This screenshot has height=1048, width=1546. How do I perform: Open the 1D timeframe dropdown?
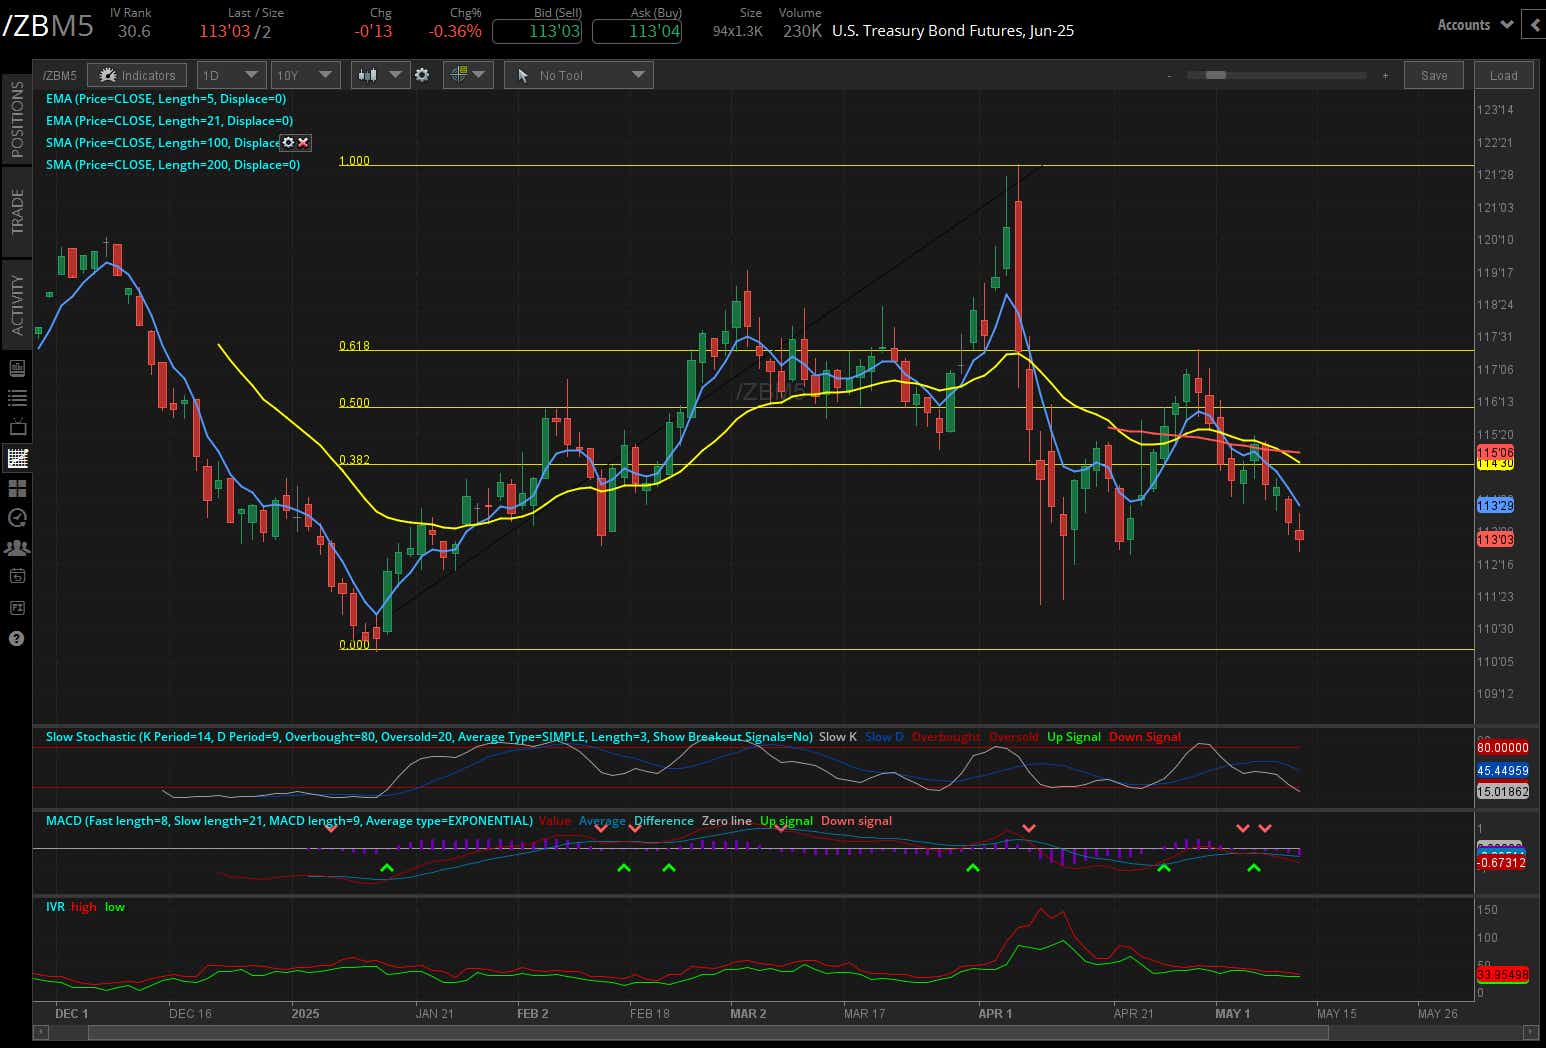[230, 74]
